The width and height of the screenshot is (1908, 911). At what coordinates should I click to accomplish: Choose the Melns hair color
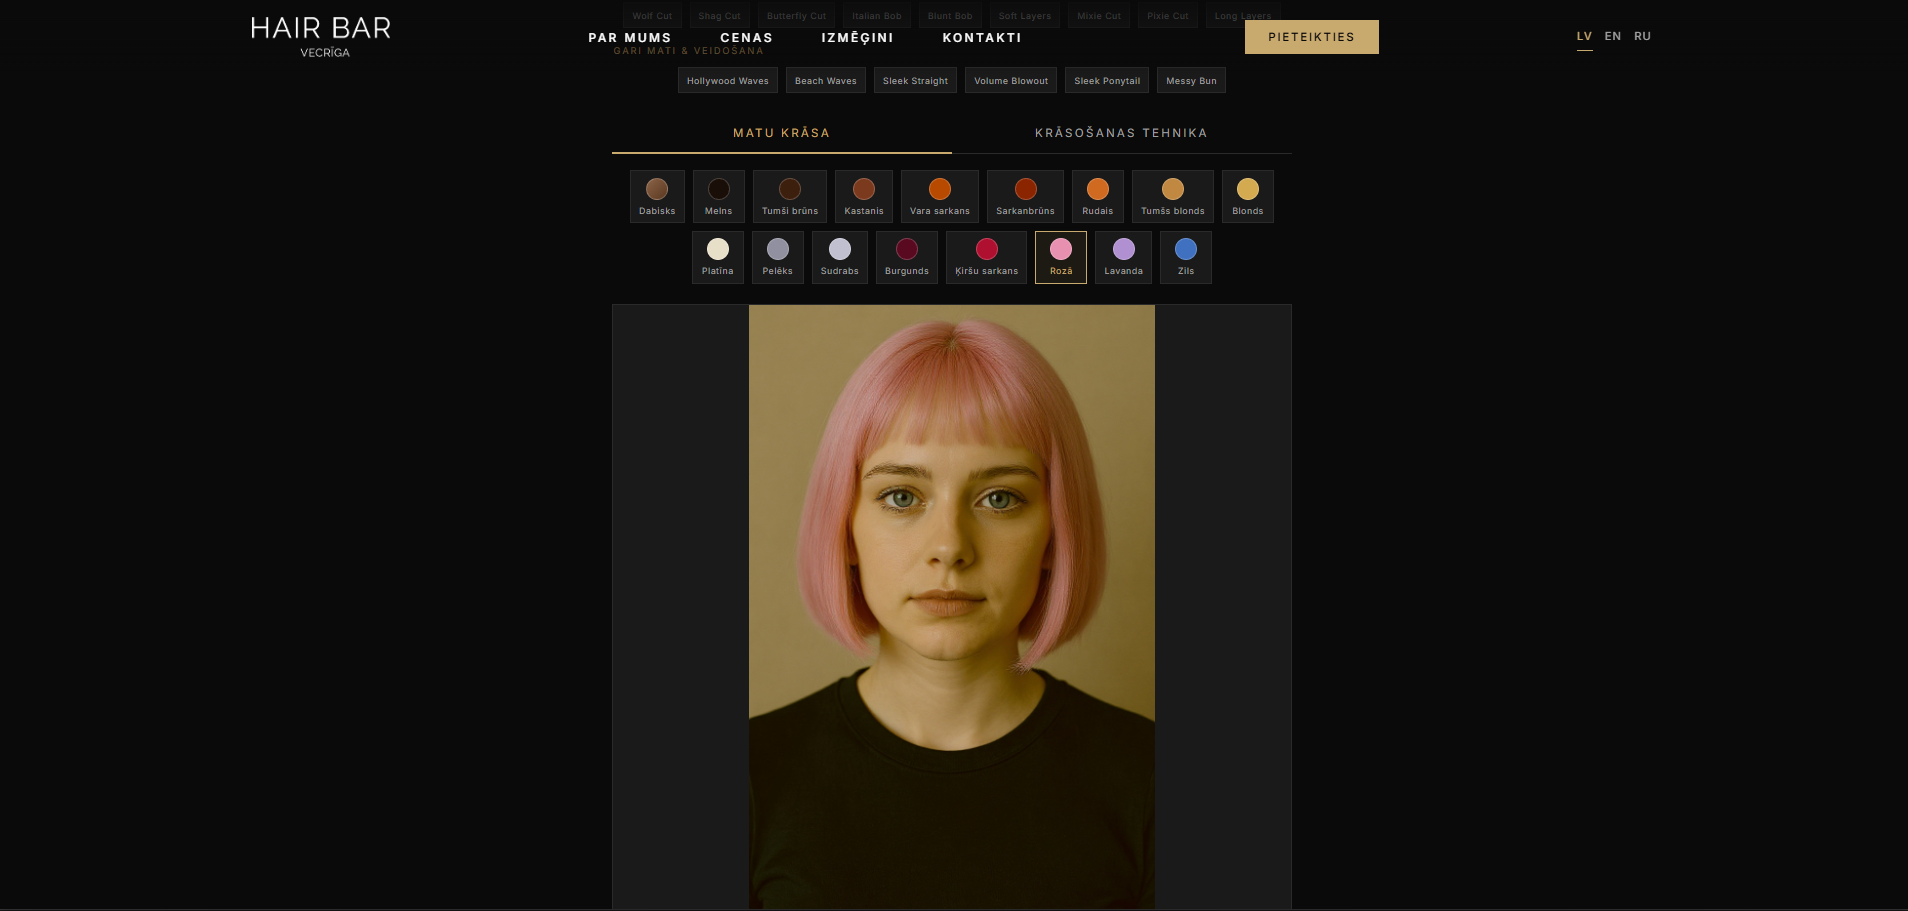[718, 196]
